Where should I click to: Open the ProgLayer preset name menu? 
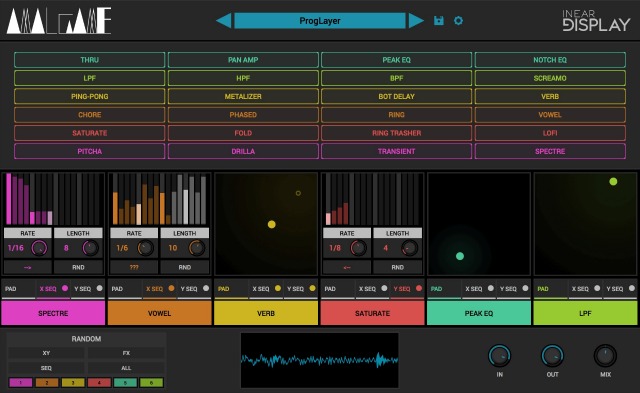[x=320, y=20]
